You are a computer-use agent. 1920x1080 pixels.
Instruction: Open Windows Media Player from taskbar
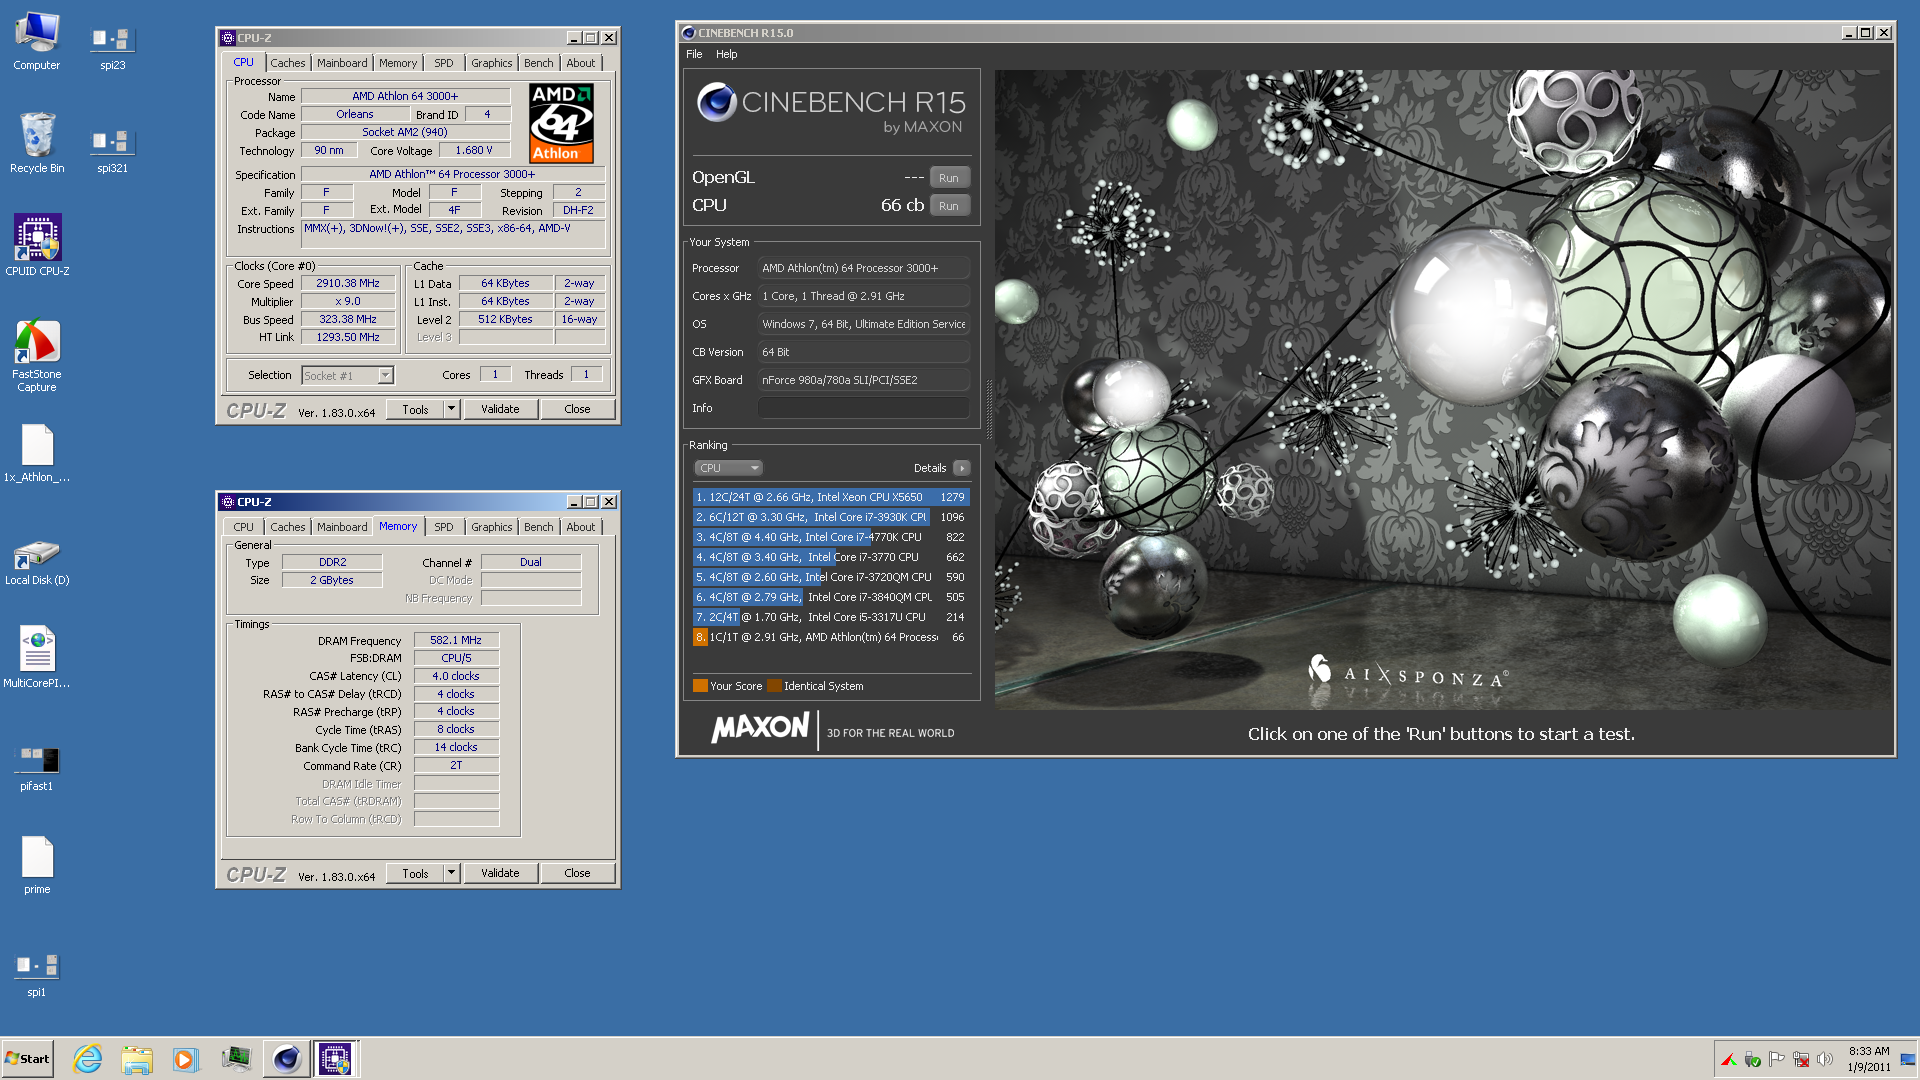click(185, 1058)
